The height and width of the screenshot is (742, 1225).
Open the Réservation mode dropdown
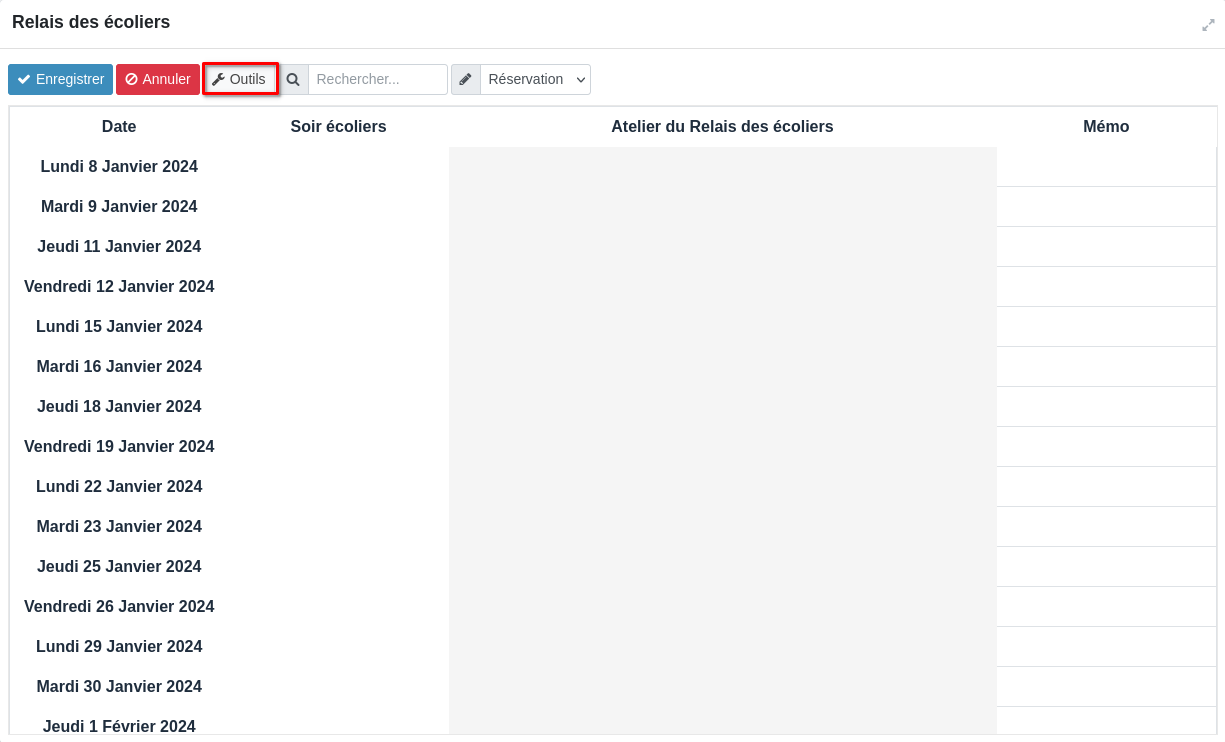(x=535, y=79)
